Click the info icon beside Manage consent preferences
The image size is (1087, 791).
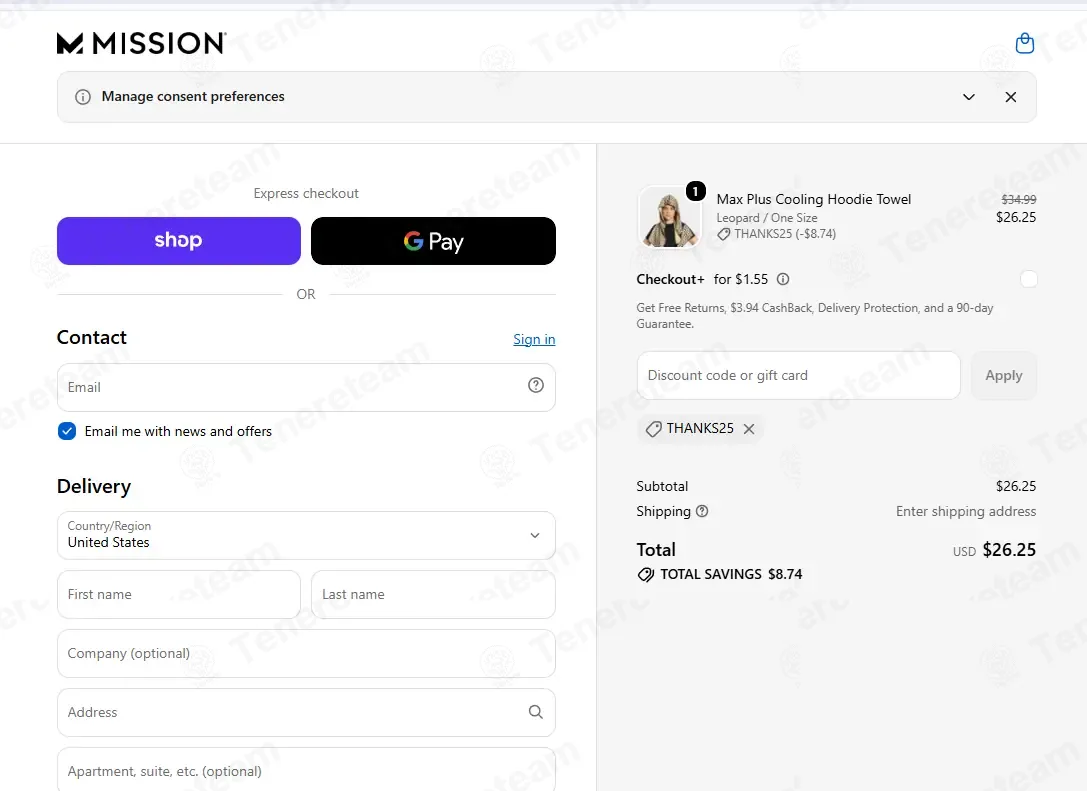[82, 97]
